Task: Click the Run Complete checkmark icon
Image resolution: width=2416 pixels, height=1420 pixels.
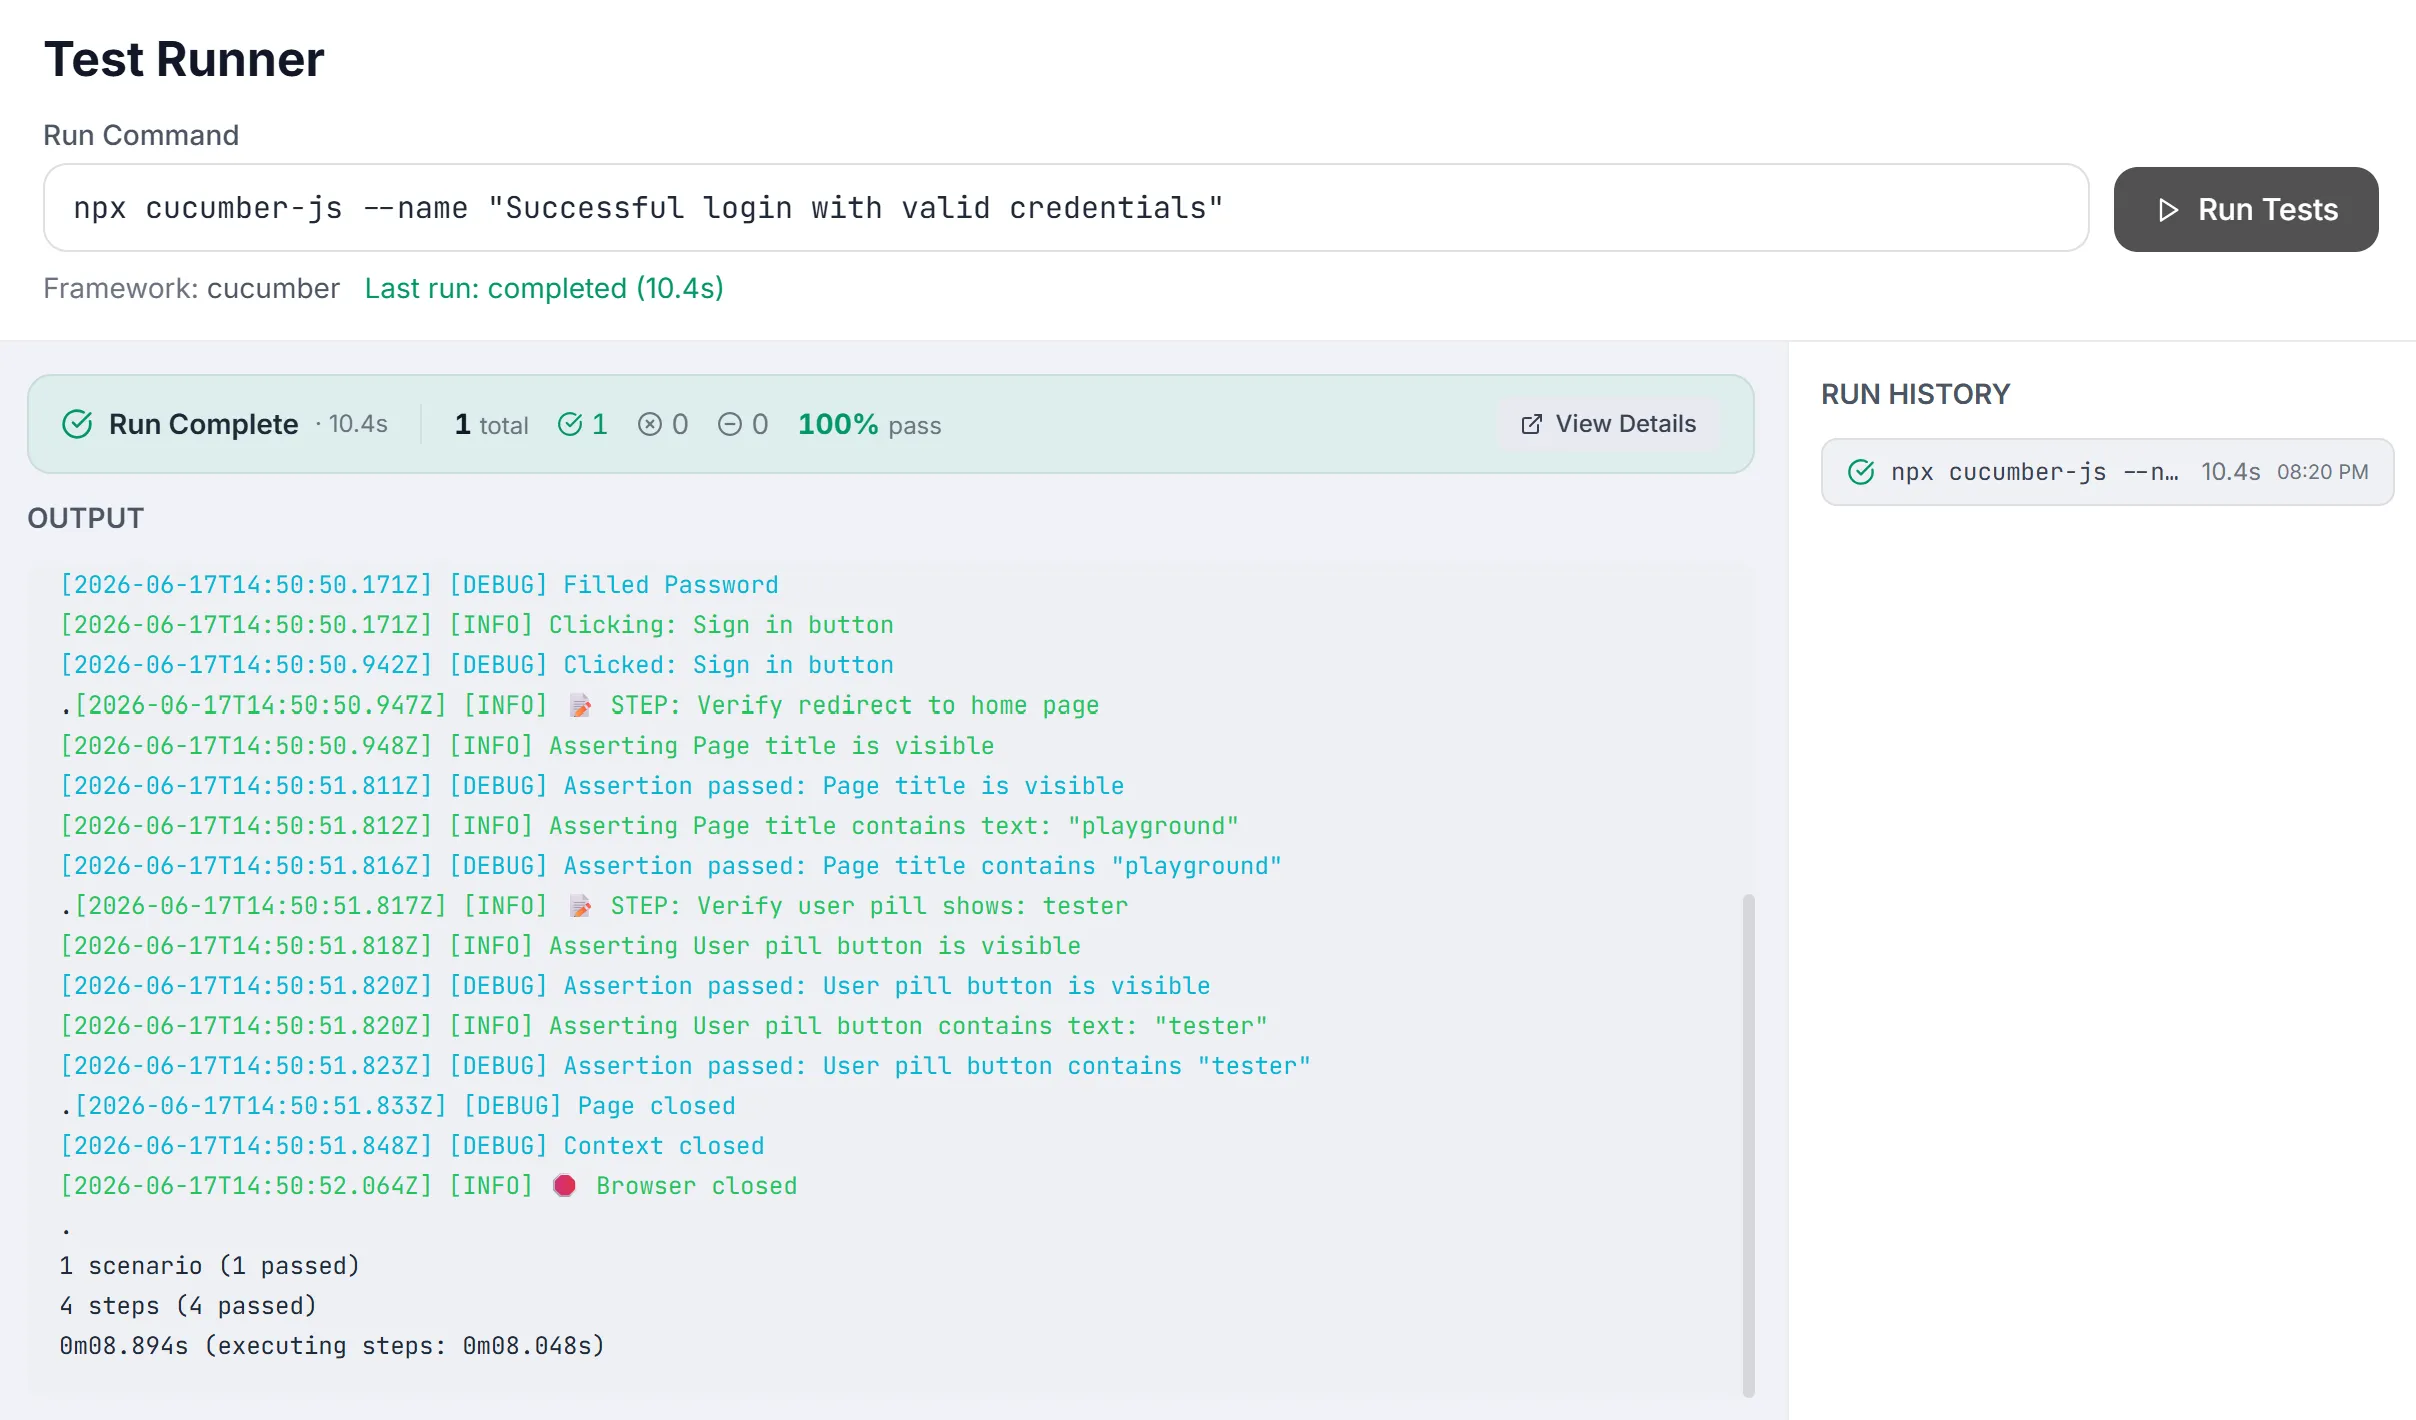Action: (x=77, y=424)
